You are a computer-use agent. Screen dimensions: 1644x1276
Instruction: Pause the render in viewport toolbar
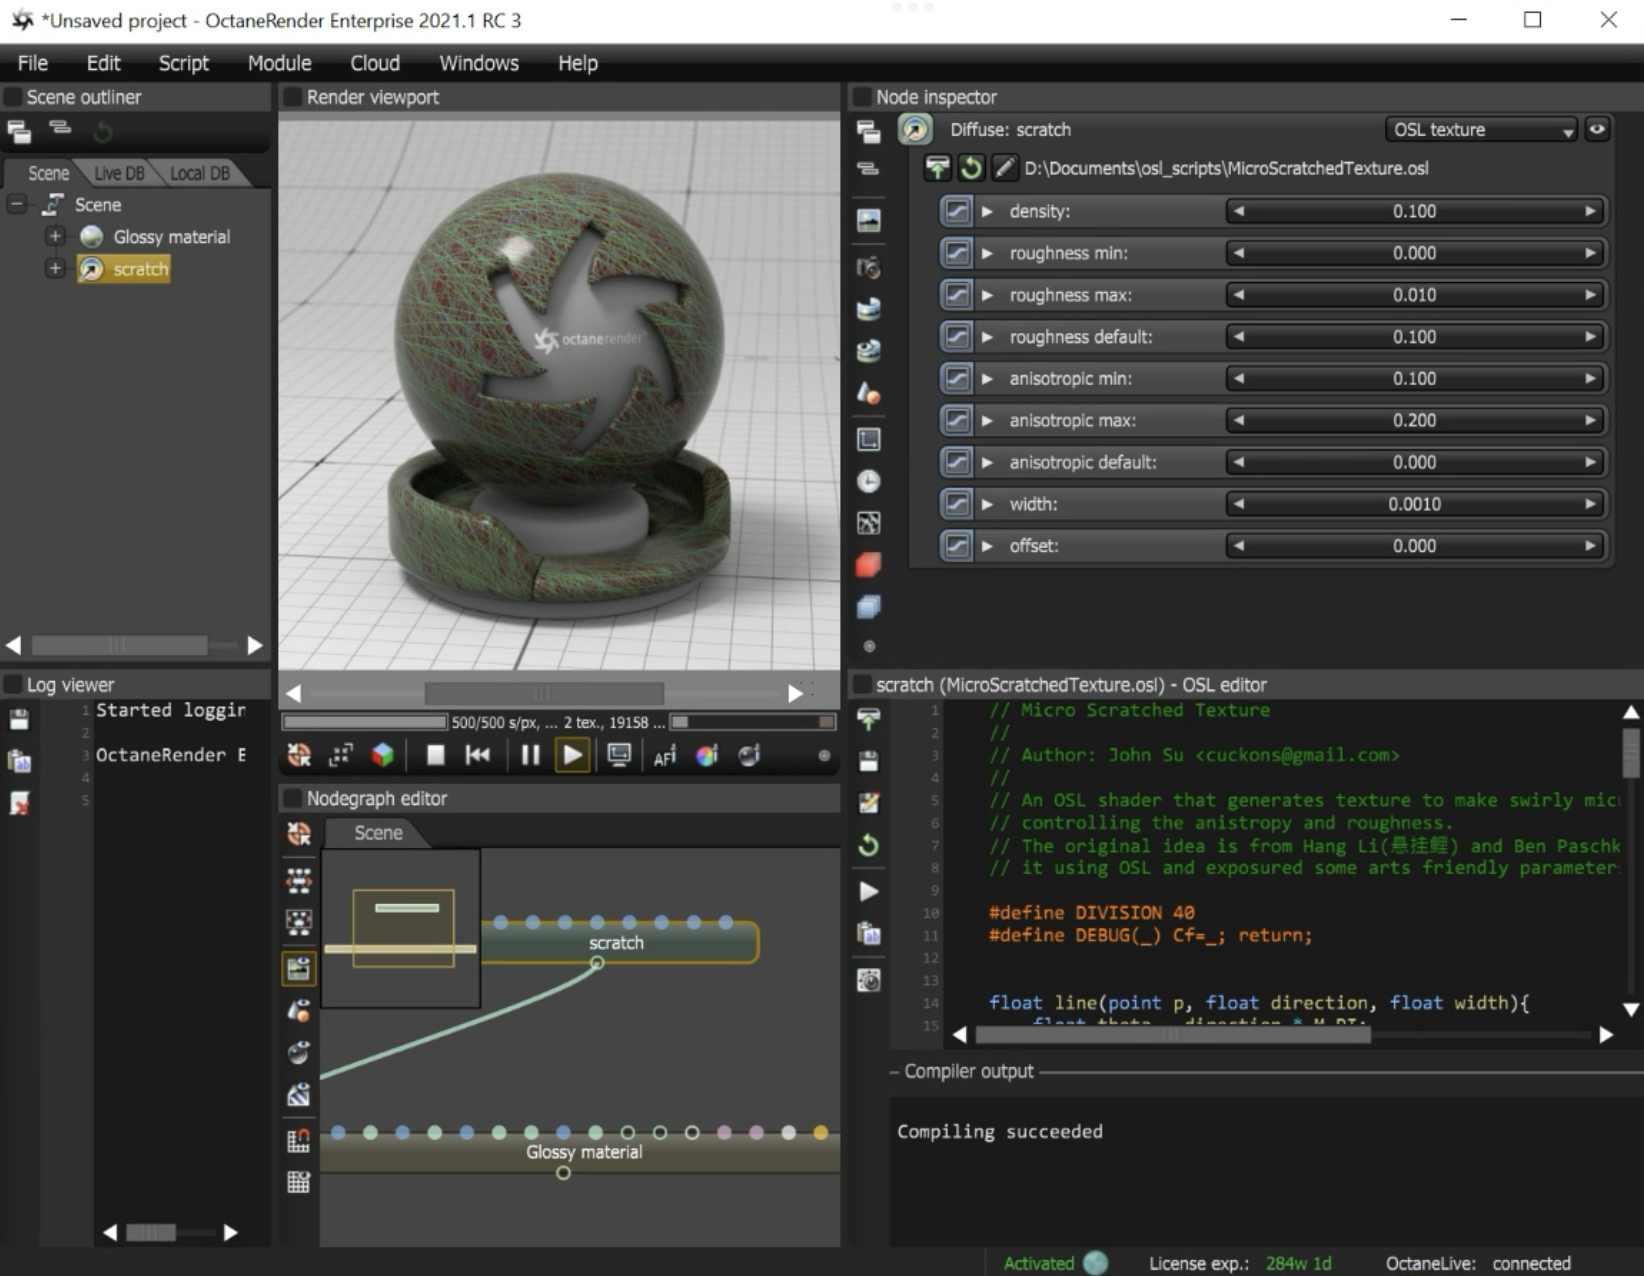(530, 755)
